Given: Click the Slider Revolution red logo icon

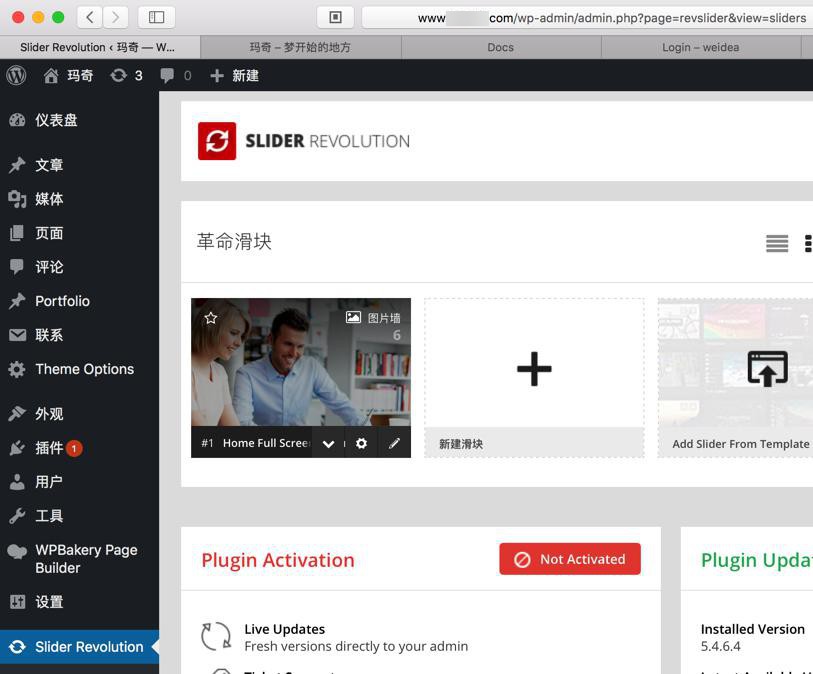Looking at the screenshot, I should [x=217, y=141].
